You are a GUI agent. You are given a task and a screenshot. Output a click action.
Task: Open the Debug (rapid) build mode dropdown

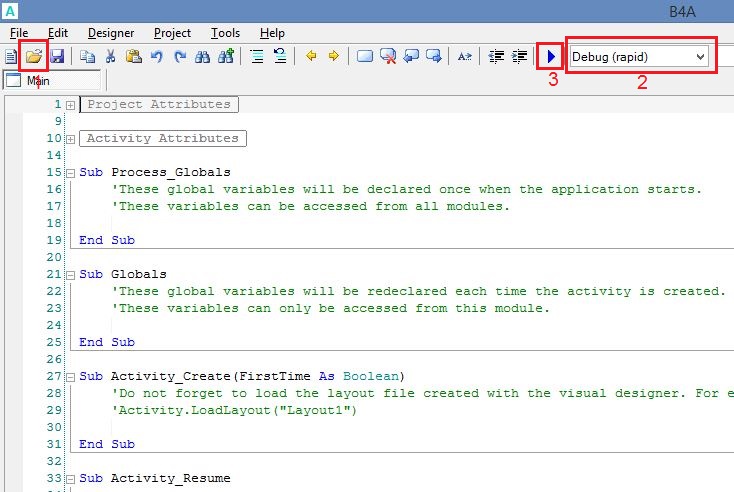click(x=640, y=57)
